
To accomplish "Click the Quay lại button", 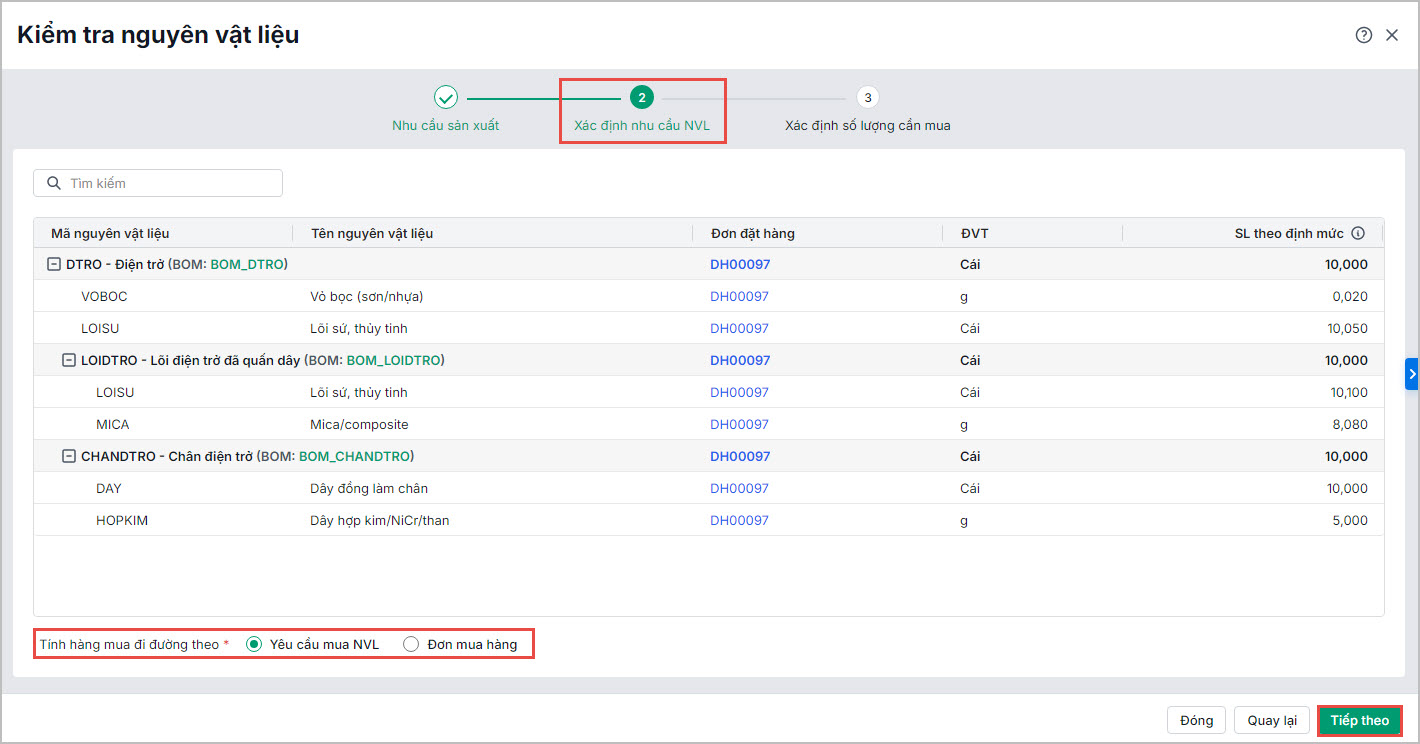I will pos(1272,720).
